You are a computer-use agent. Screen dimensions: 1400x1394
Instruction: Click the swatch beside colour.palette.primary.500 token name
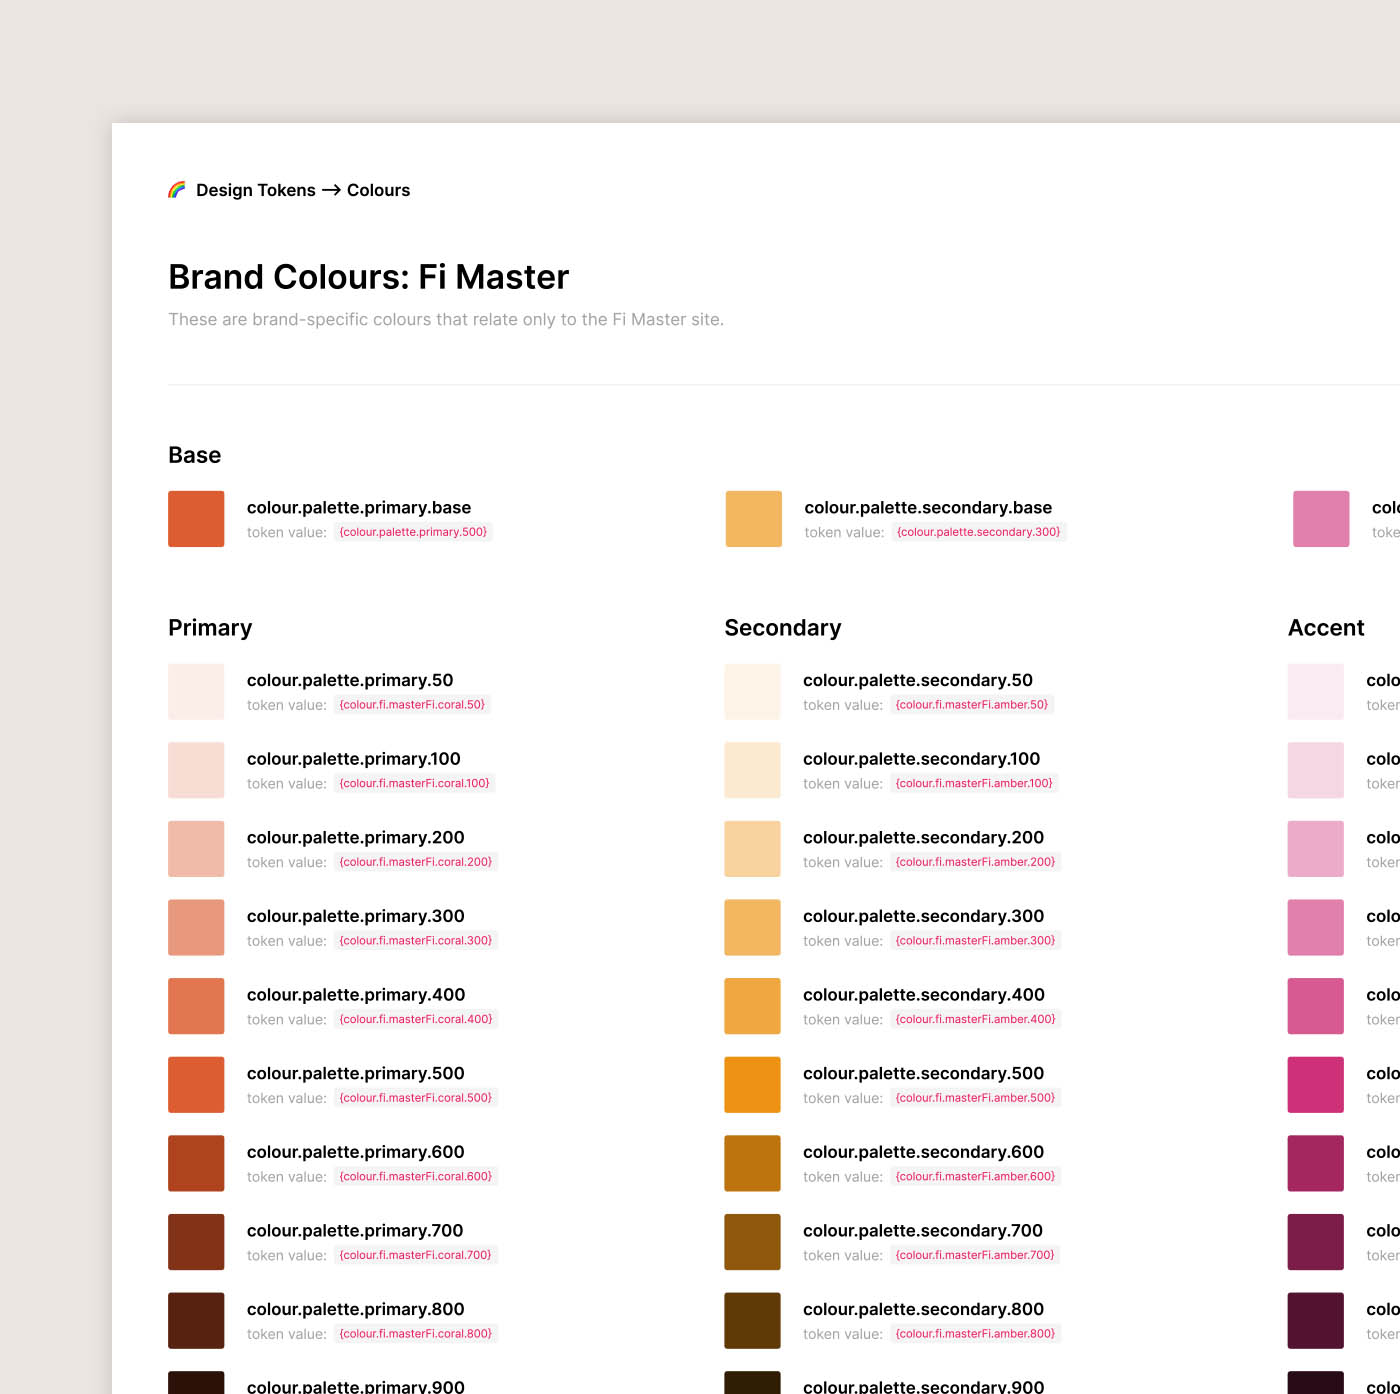(196, 1085)
